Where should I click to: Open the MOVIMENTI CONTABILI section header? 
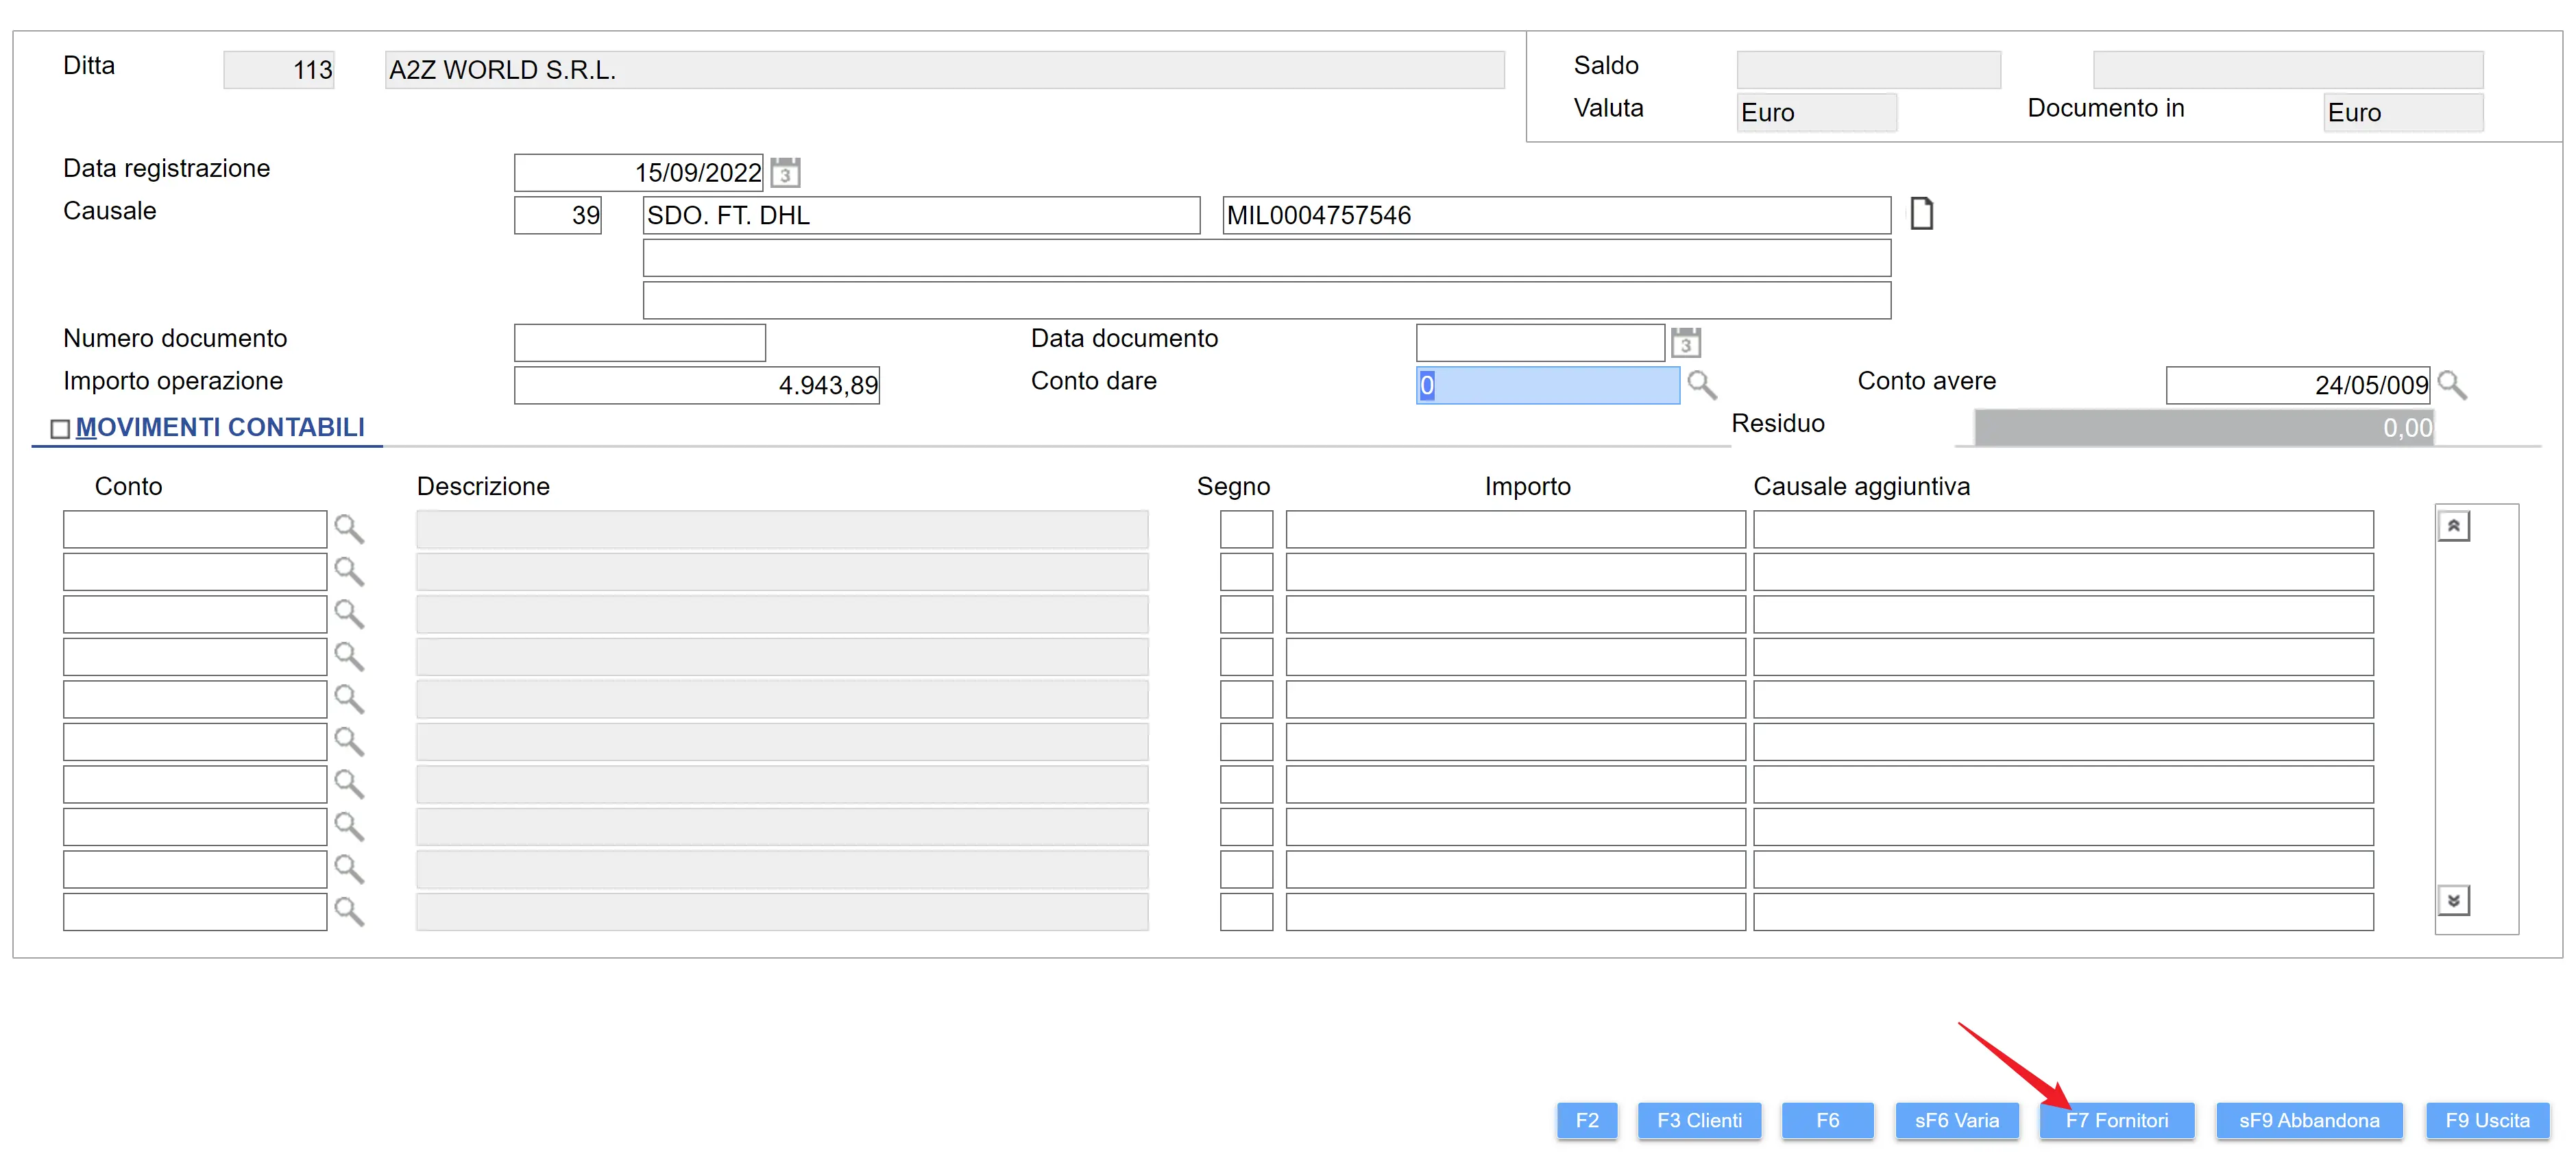(220, 427)
